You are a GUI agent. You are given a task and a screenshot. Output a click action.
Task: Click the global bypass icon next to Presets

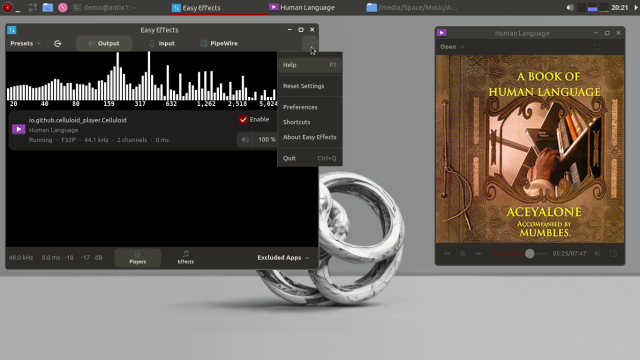58,44
